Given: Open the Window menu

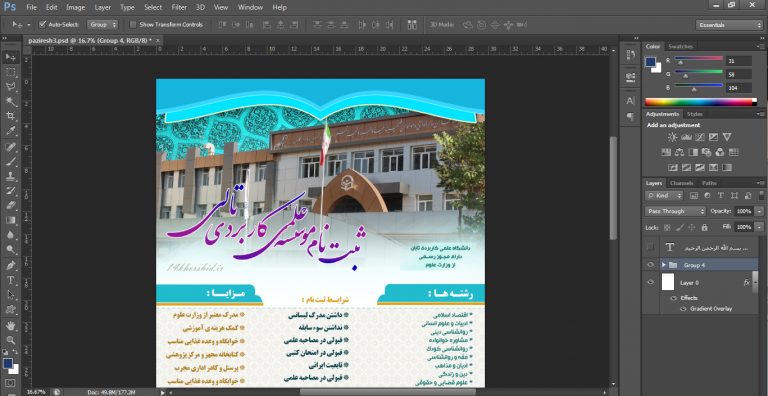Looking at the screenshot, I should coord(250,7).
